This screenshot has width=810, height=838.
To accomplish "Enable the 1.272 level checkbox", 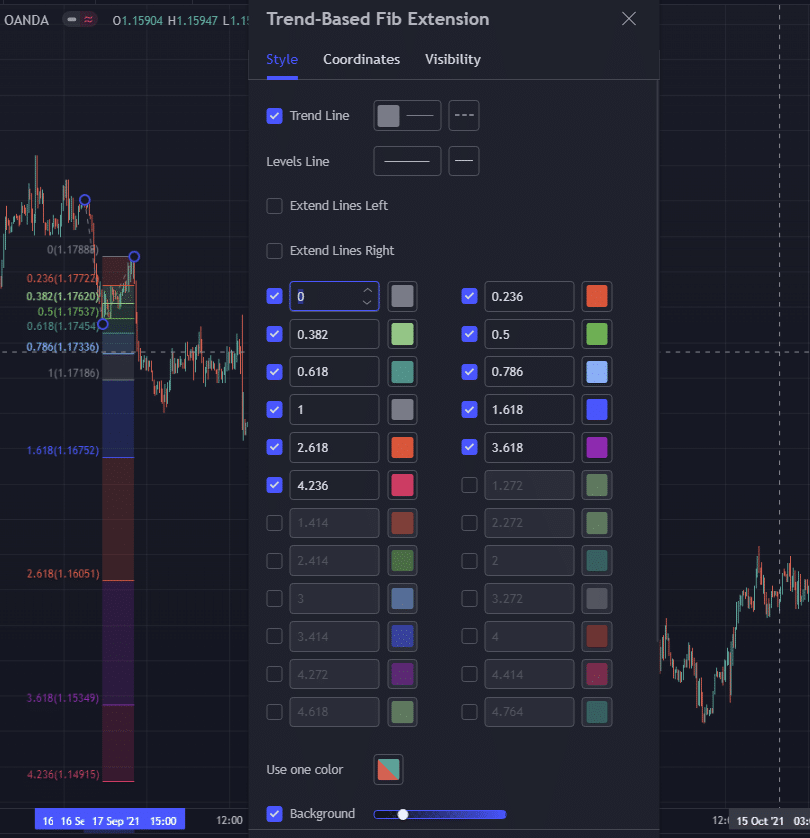I will (x=469, y=485).
